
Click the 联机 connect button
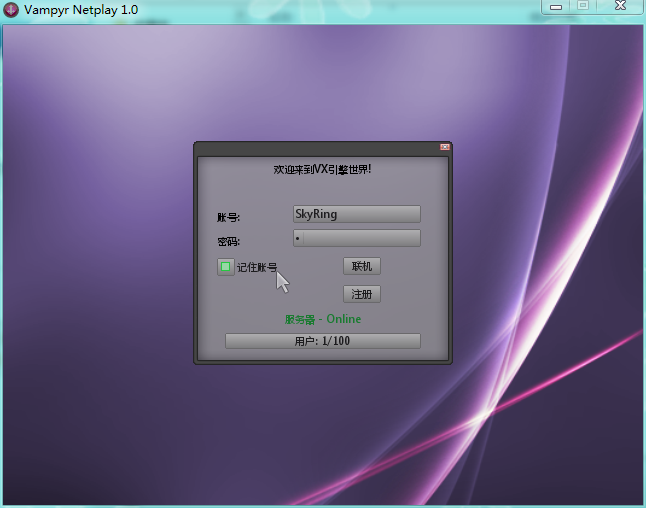click(362, 266)
